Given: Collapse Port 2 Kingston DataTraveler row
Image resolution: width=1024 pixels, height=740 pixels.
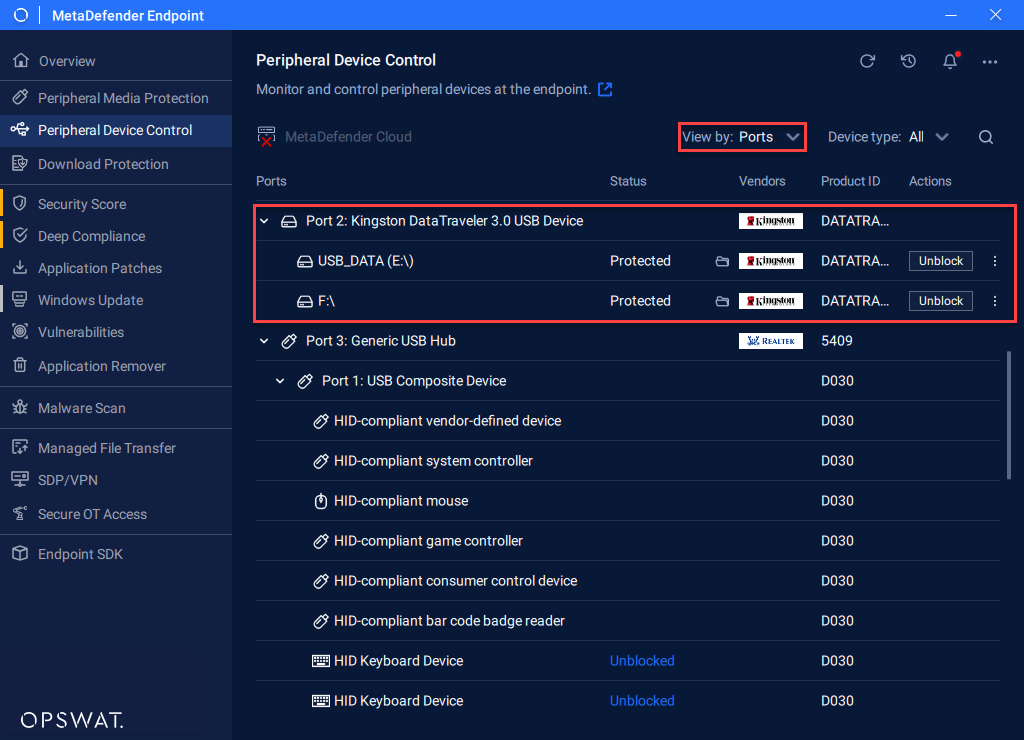Looking at the screenshot, I should [264, 221].
